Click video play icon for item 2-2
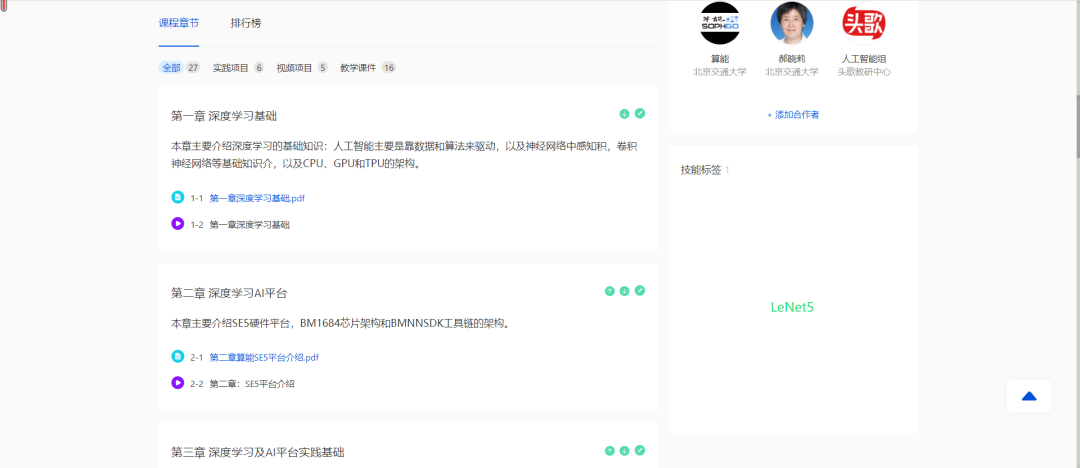The image size is (1080, 468). [178, 383]
